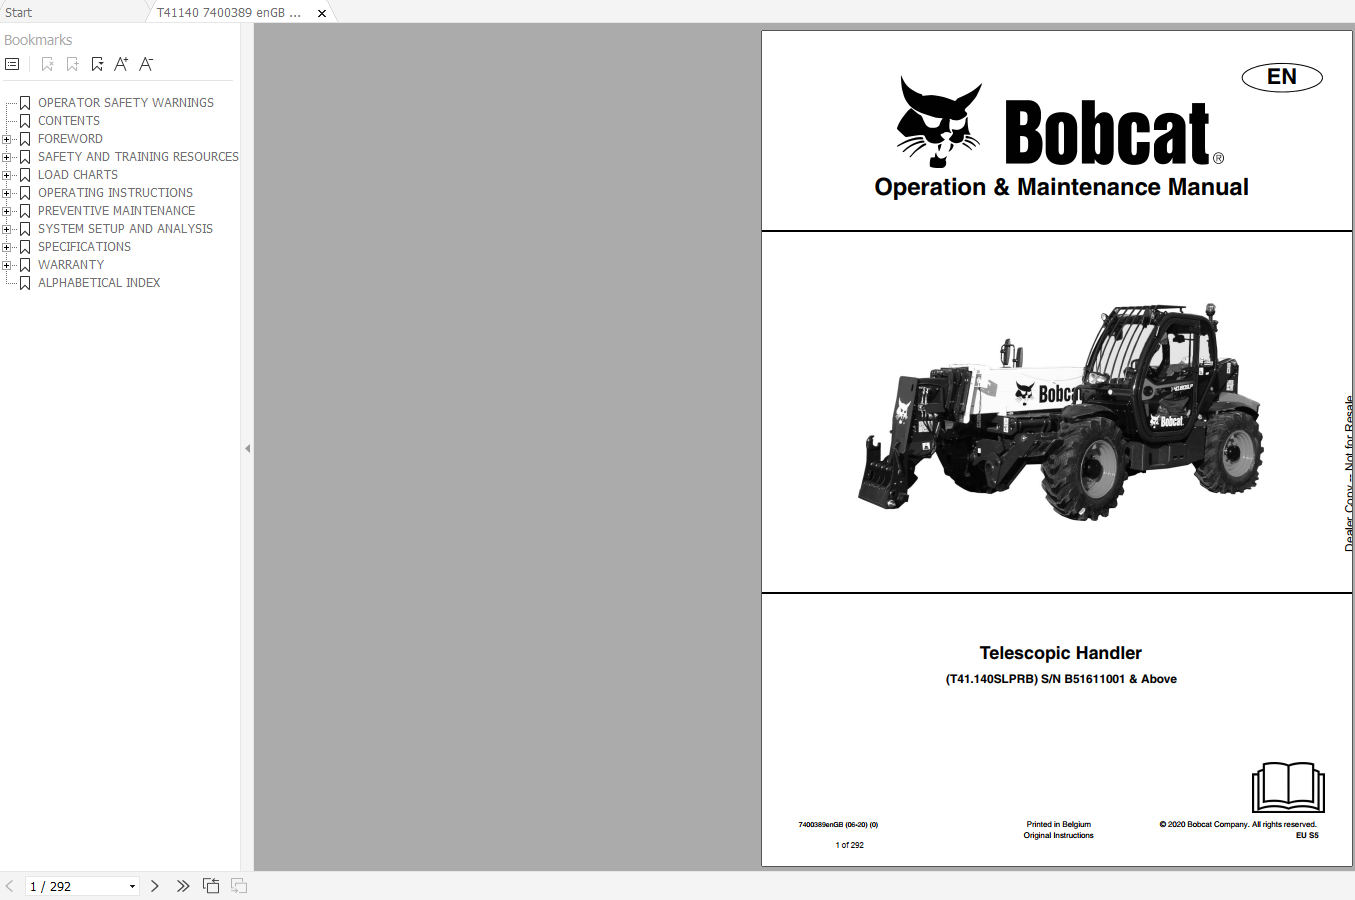Collapse the bookmarks panel via side arrow
The image size is (1355, 900).
coord(247,448)
